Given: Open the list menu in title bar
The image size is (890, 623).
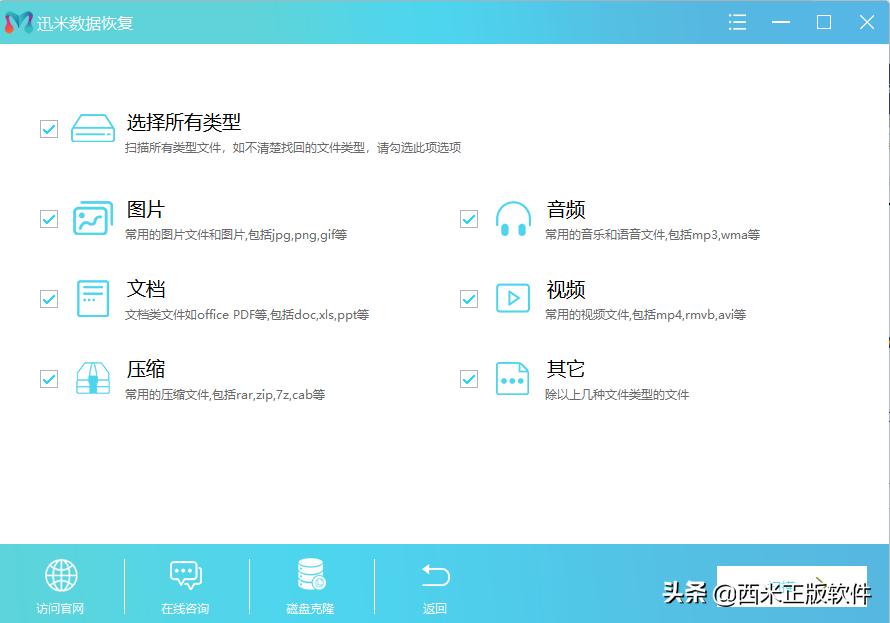Looking at the screenshot, I should [x=737, y=21].
